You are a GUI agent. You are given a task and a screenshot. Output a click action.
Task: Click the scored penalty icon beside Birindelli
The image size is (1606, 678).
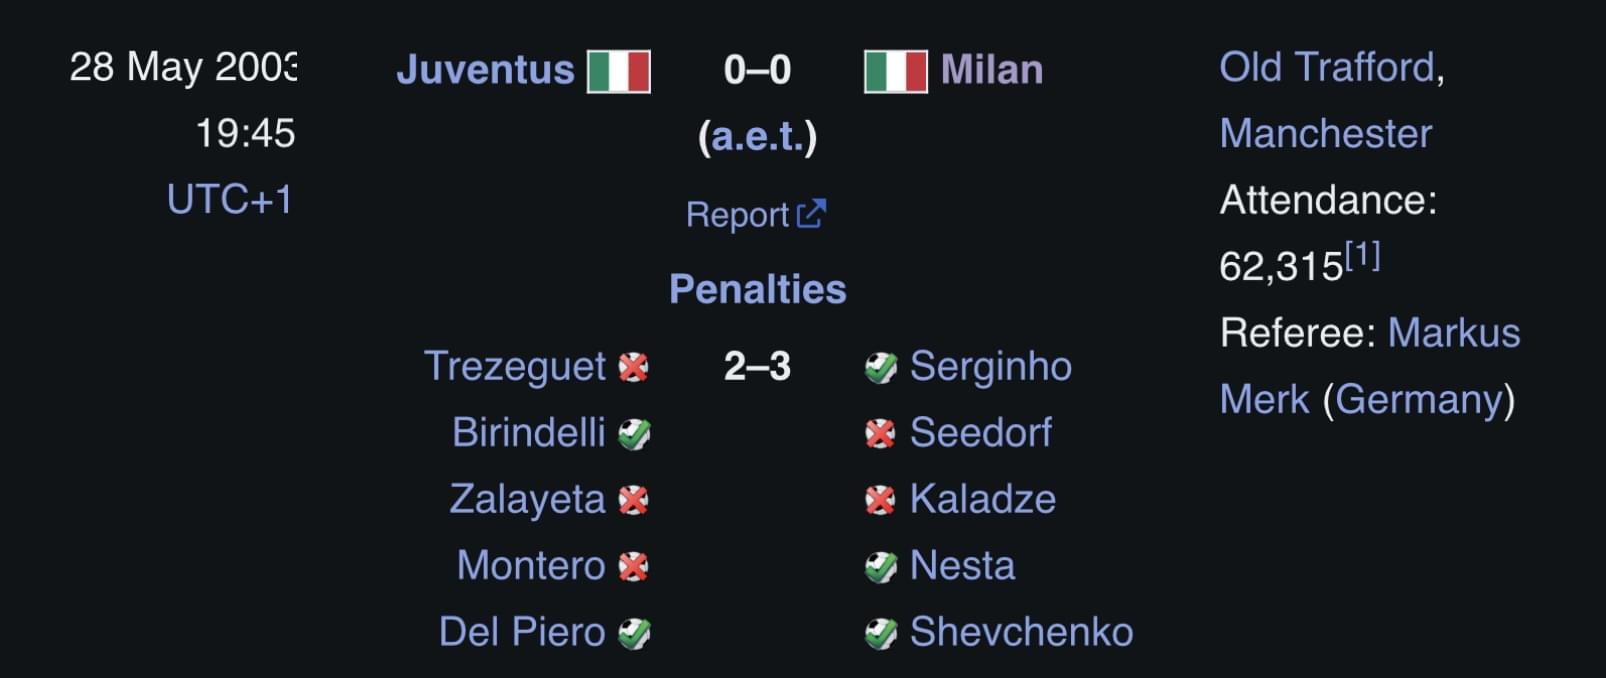(x=634, y=433)
